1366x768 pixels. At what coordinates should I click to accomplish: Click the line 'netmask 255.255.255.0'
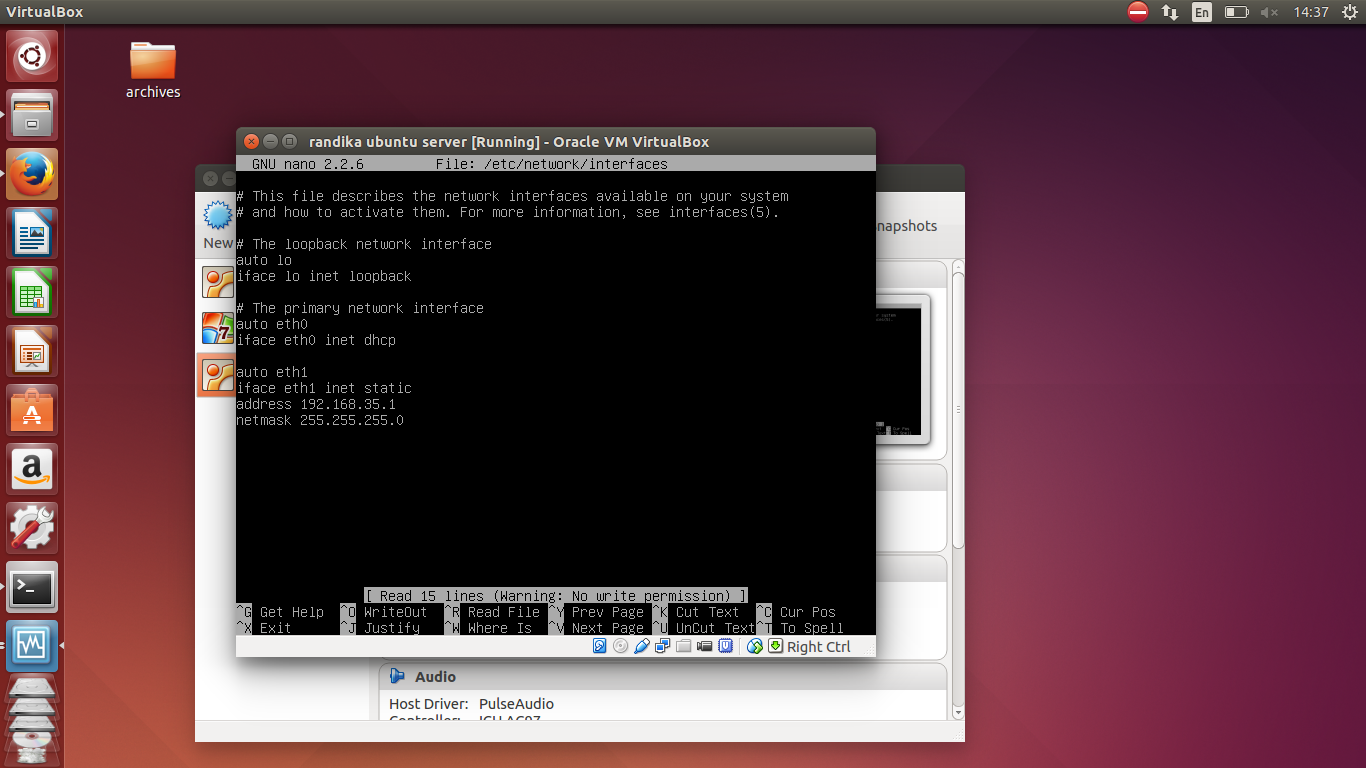[x=320, y=420]
